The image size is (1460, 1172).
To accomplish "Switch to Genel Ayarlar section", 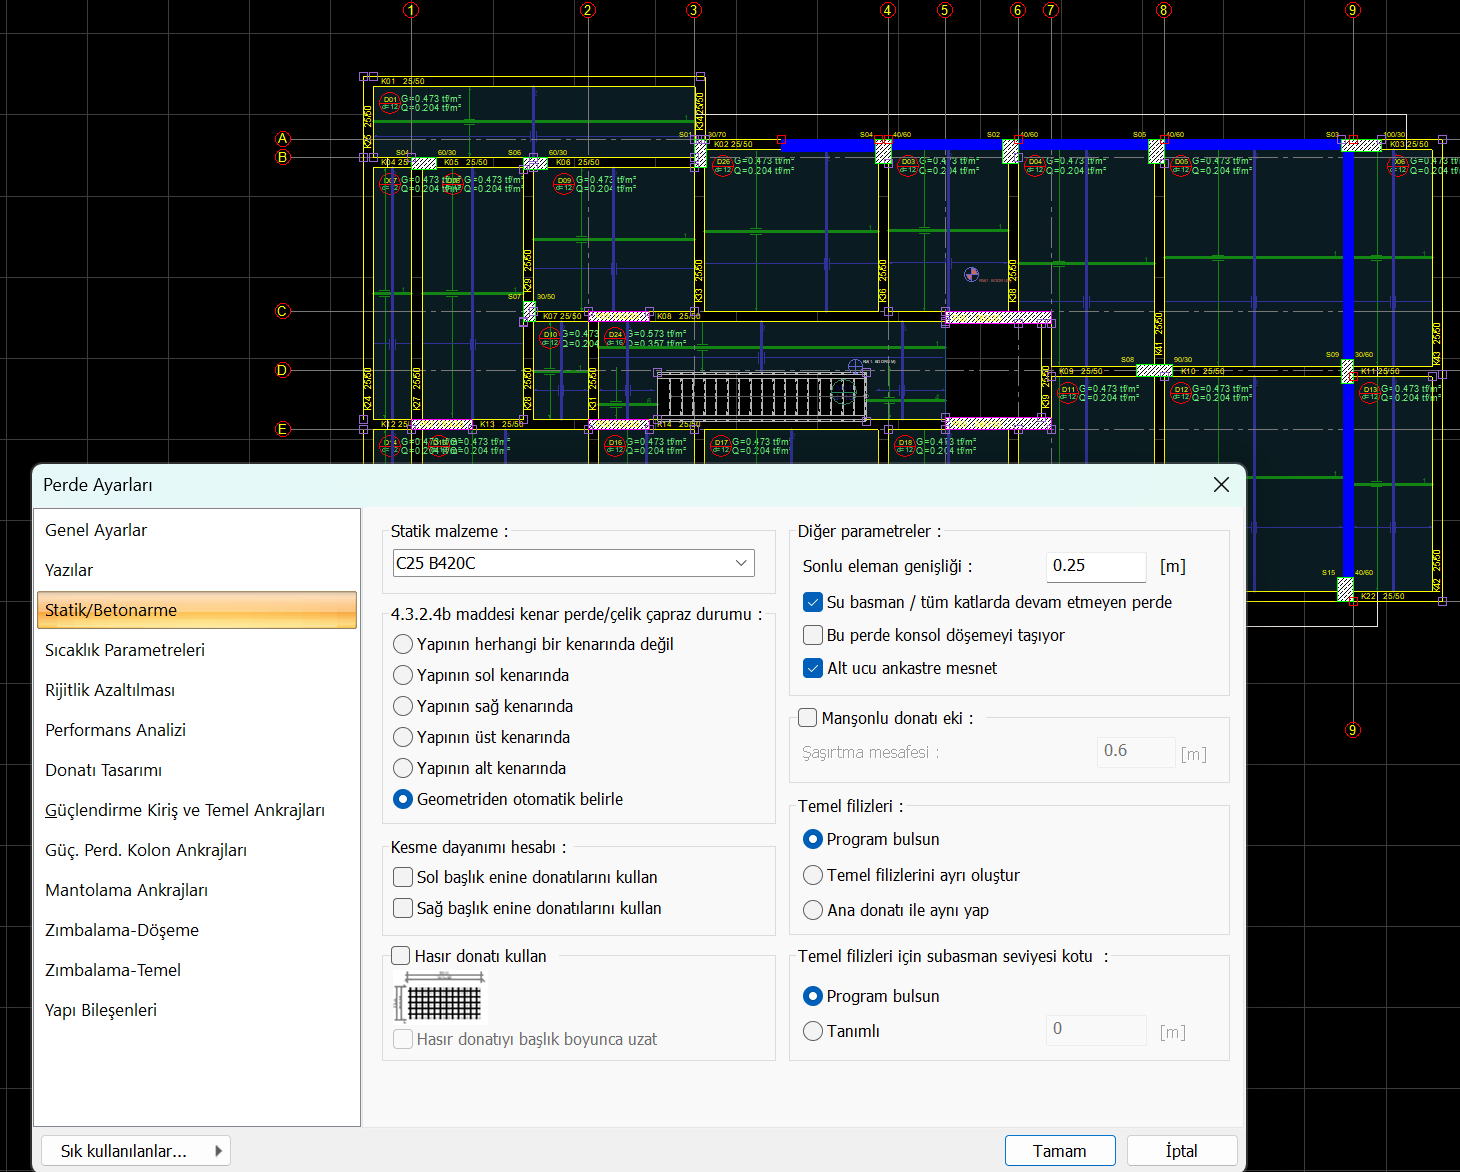I will point(96,530).
